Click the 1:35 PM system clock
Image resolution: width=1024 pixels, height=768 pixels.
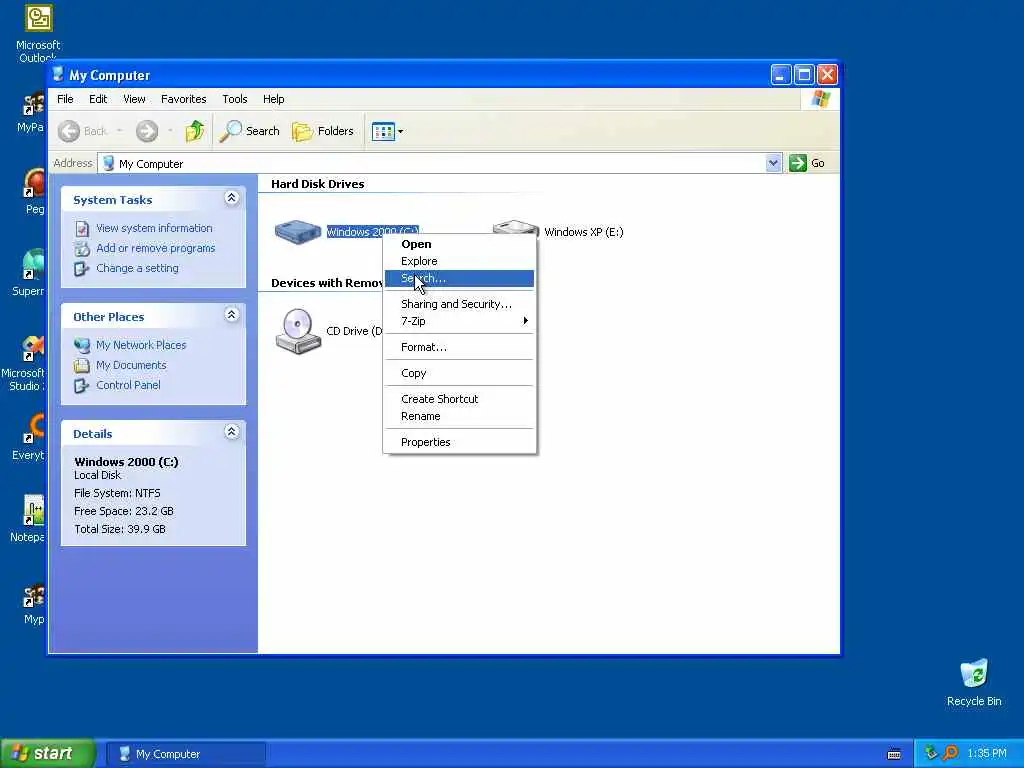987,754
